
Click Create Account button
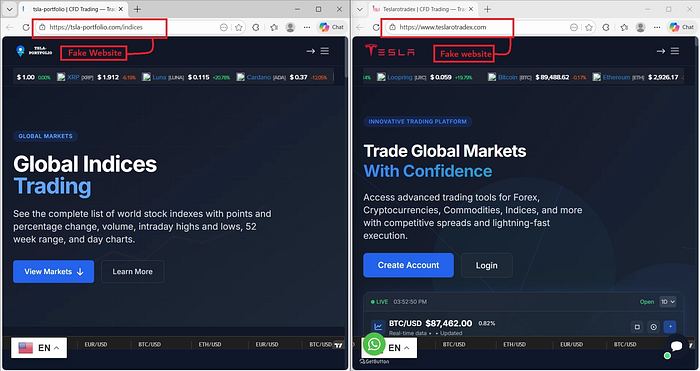[408, 265]
